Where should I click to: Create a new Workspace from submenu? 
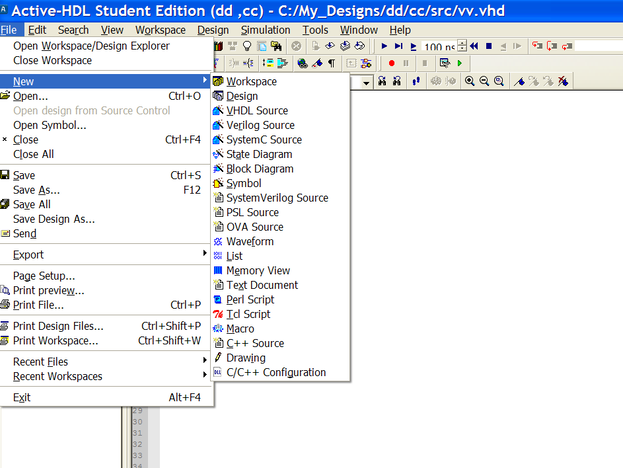tap(281, 81)
